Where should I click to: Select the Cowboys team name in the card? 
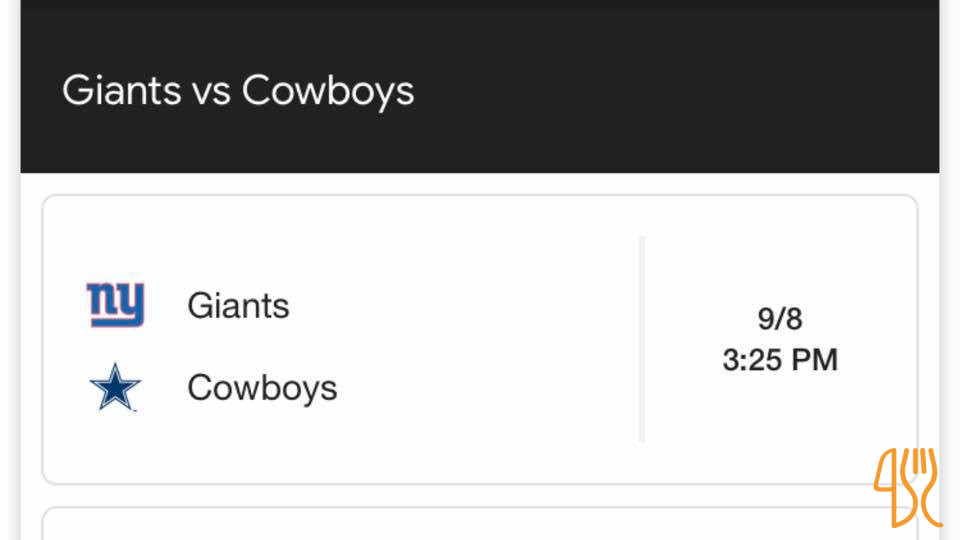point(262,388)
